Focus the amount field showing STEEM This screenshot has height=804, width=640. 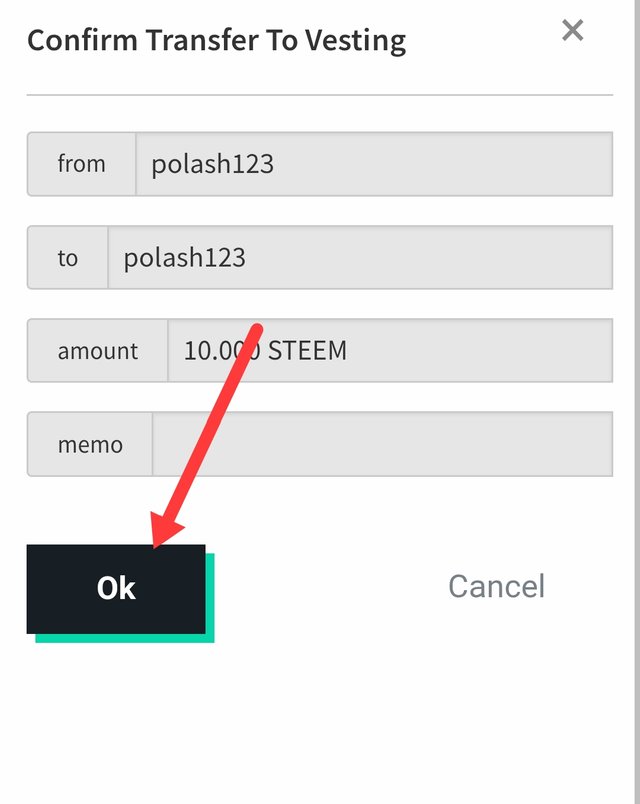click(x=390, y=351)
